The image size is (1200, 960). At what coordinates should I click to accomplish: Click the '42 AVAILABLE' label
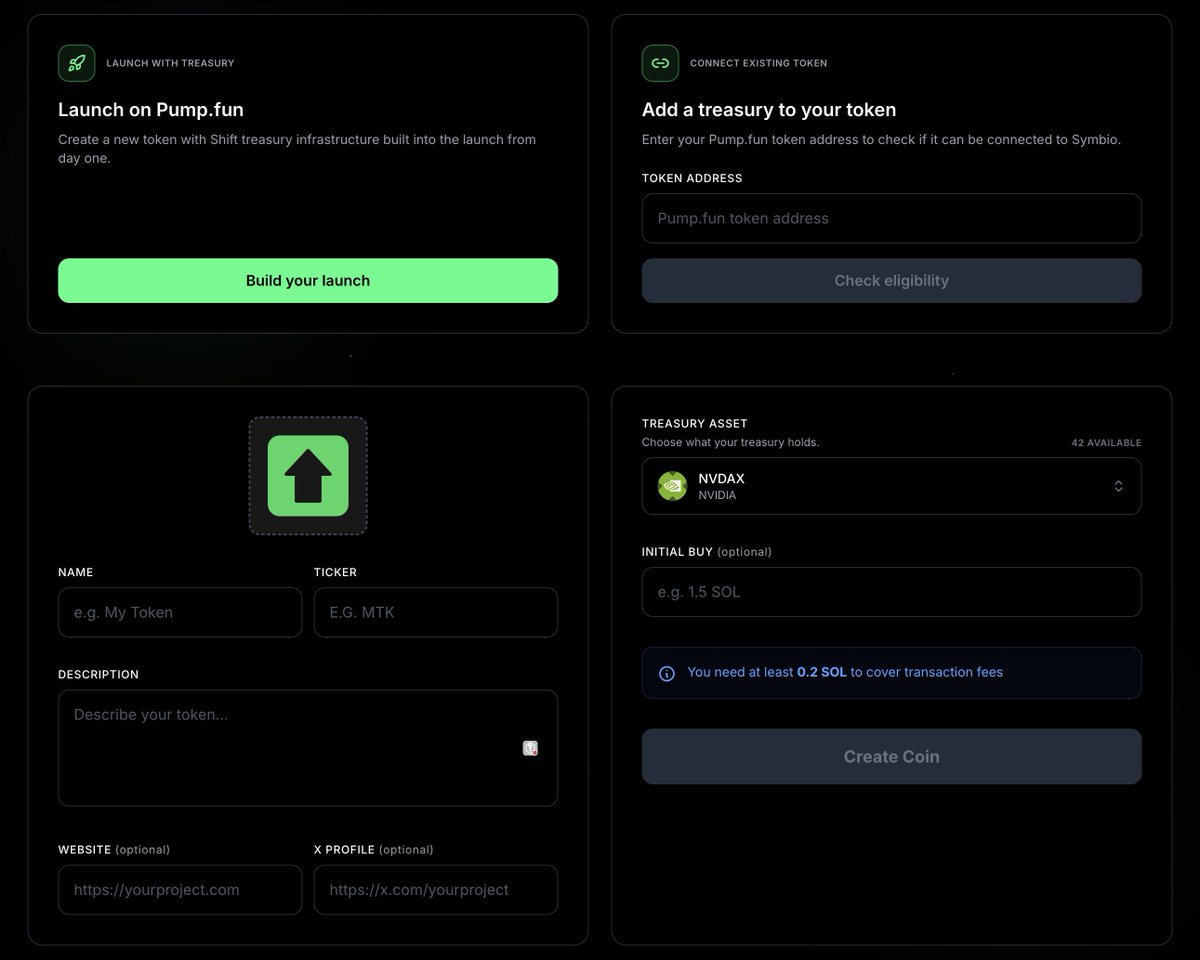coord(1106,443)
